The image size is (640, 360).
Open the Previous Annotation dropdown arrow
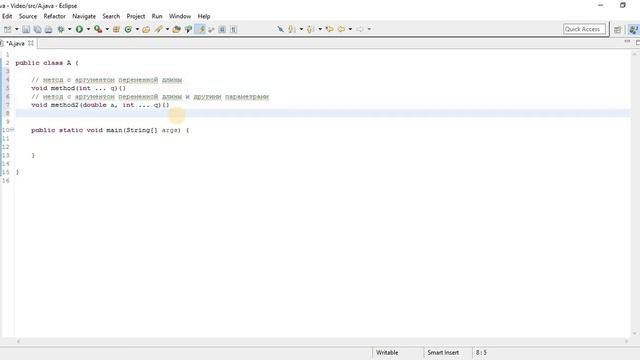320,29
